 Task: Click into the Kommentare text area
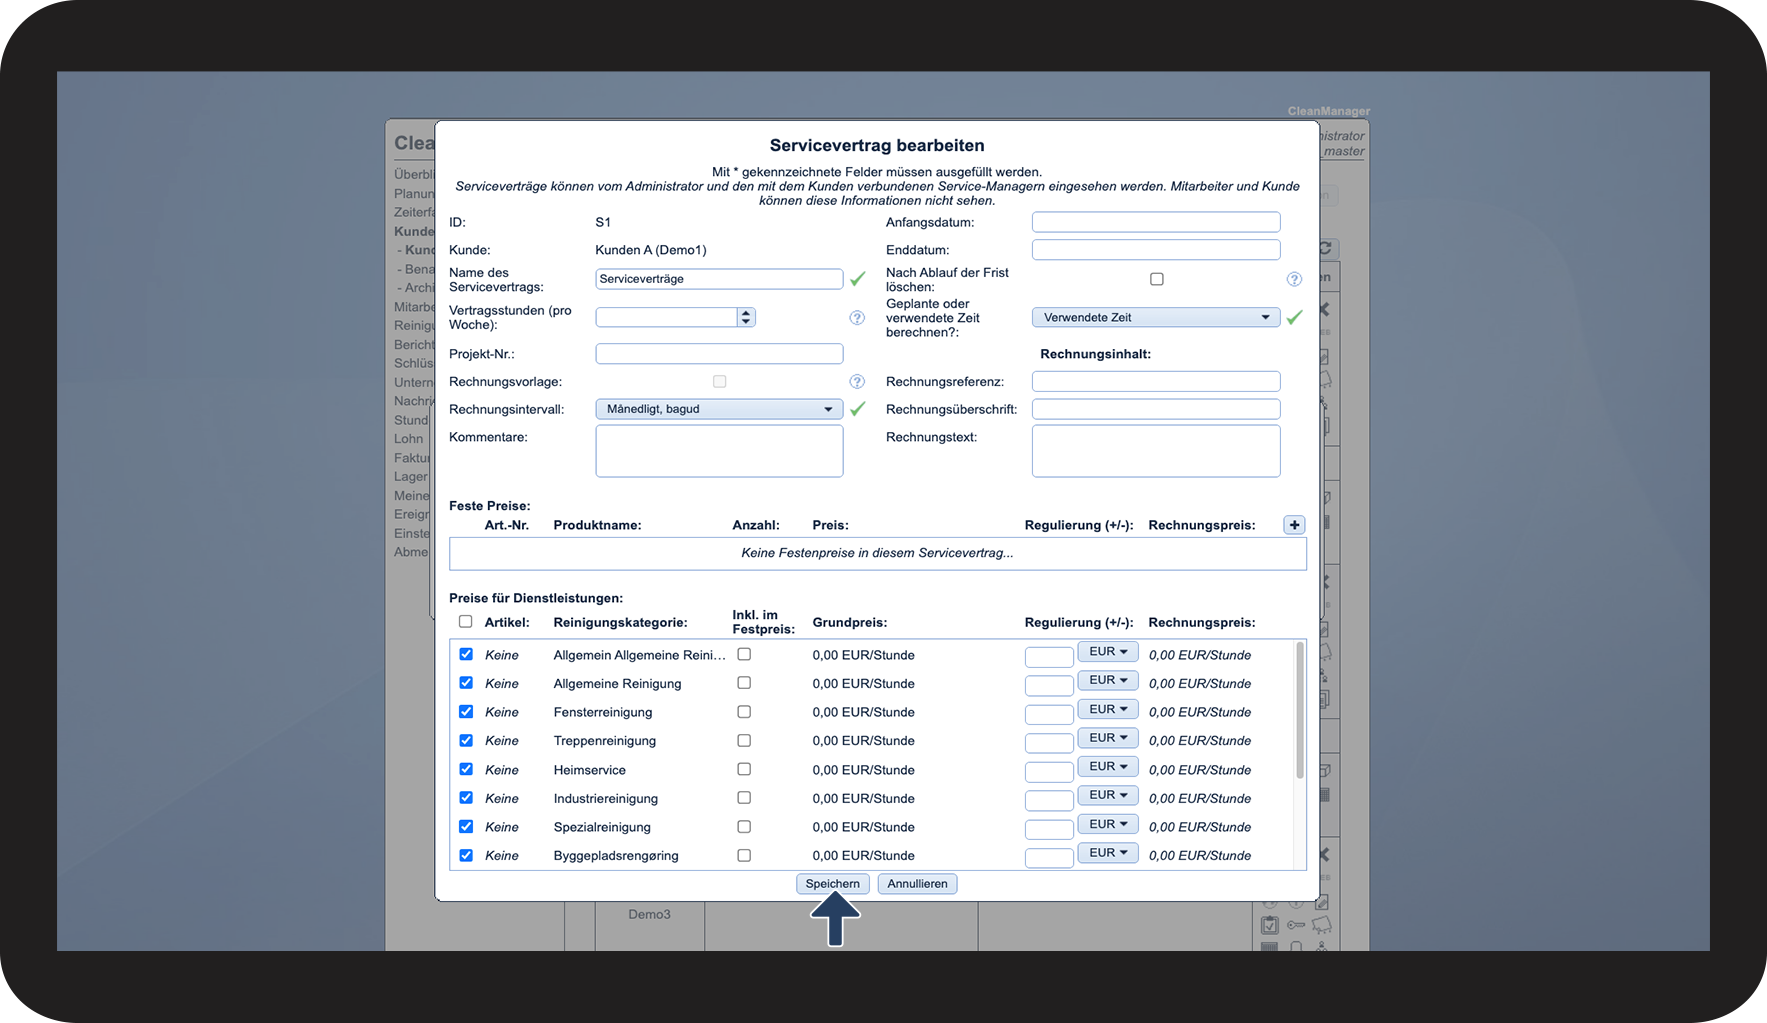click(719, 451)
